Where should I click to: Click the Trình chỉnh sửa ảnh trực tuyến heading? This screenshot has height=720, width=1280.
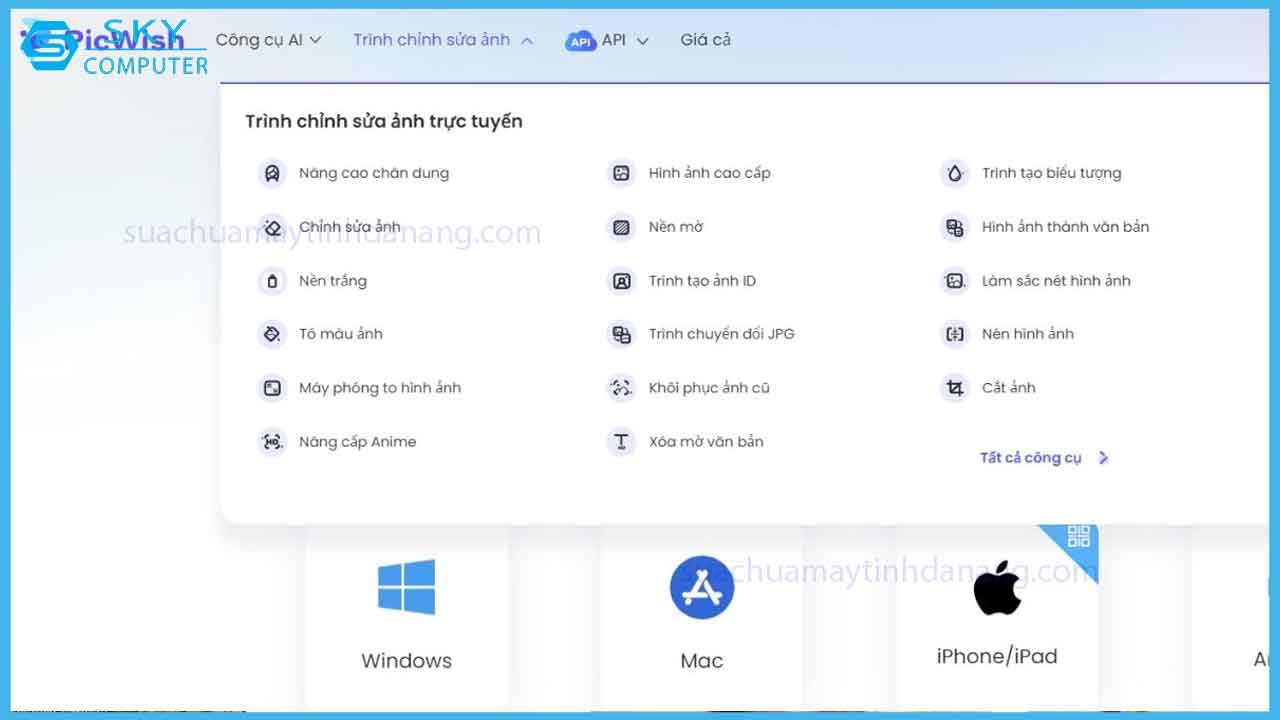coord(384,122)
